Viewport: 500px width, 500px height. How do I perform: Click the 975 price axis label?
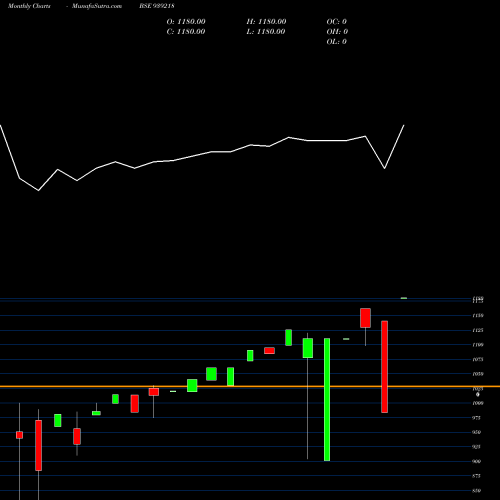[x=477, y=418]
